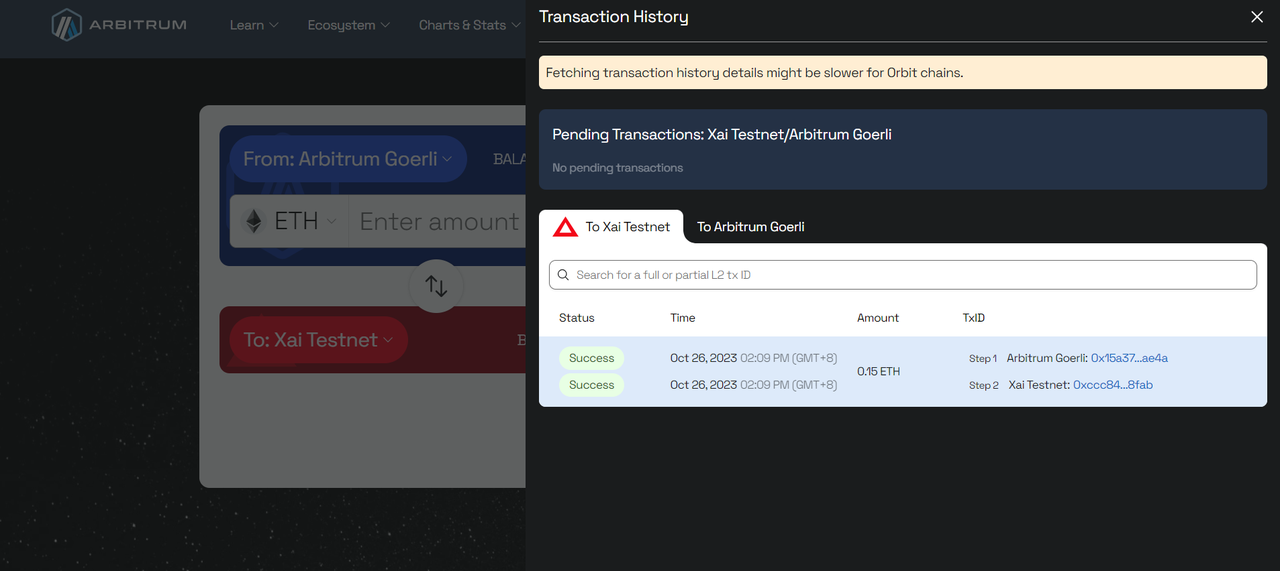This screenshot has width=1280, height=571.
Task: Expand the Ecosystem menu
Action: coord(348,25)
